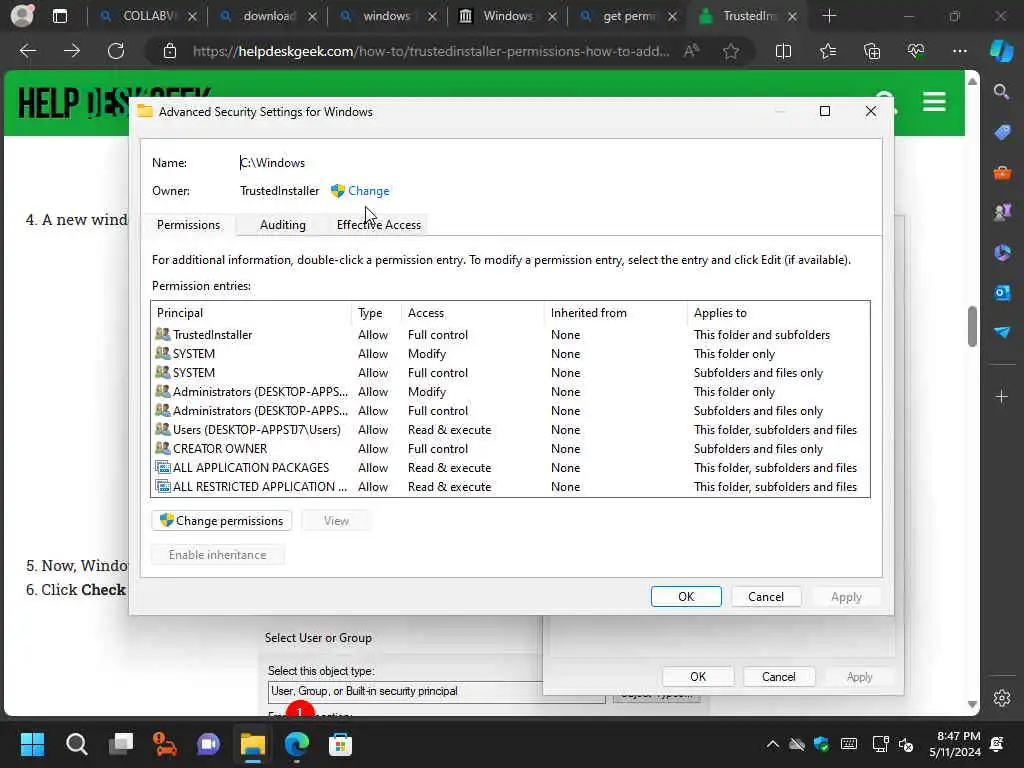The image size is (1024, 768).
Task: Open Edge sidebar tools briefcase icon
Action: point(1002,173)
